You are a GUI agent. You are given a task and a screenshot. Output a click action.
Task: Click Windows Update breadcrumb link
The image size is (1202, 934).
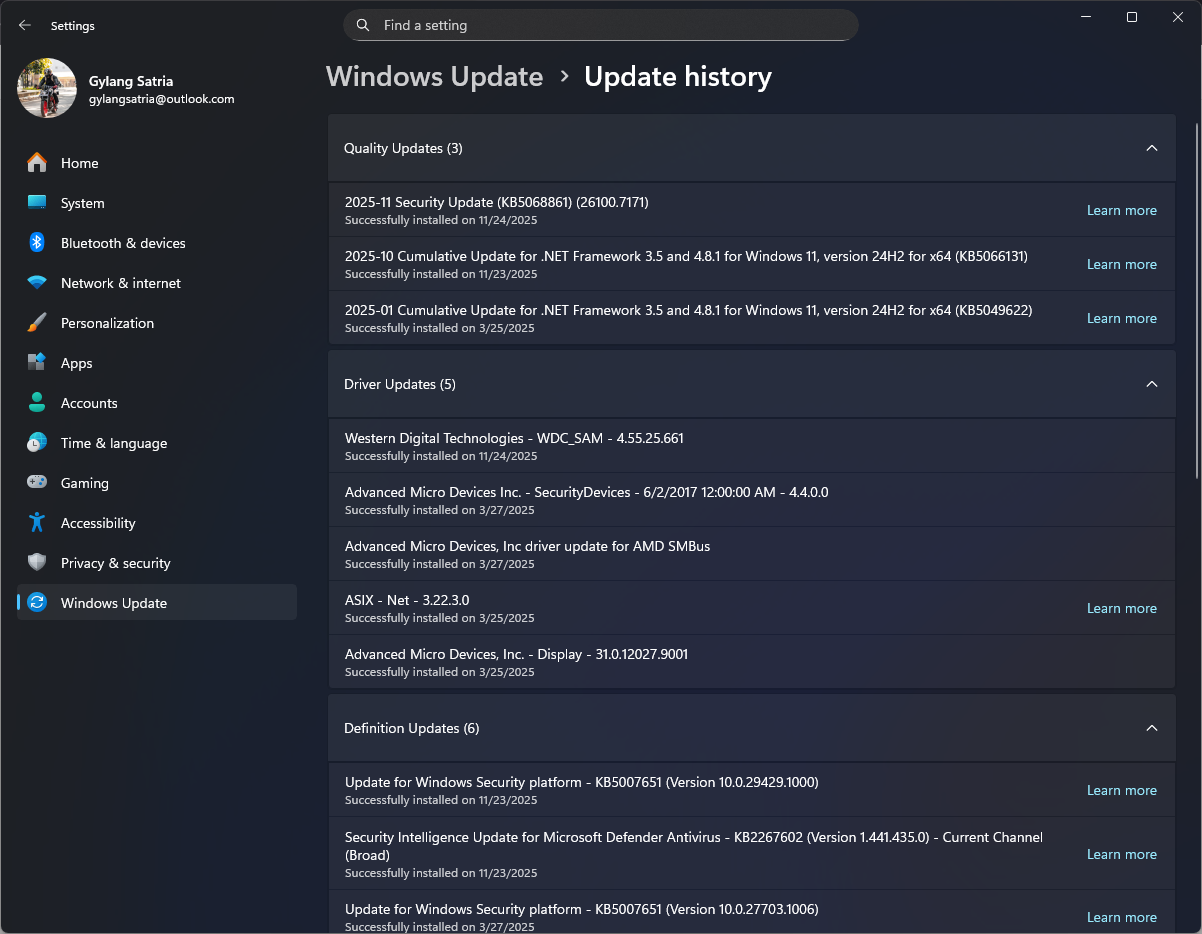(x=434, y=77)
